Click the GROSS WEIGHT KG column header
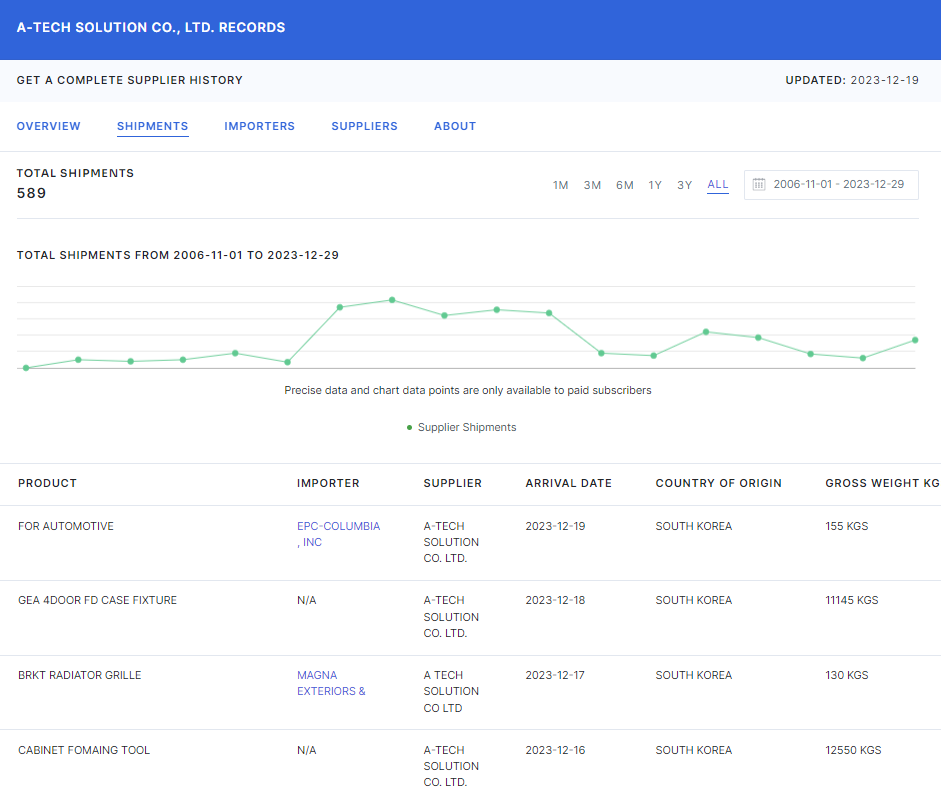941x796 pixels. point(882,483)
